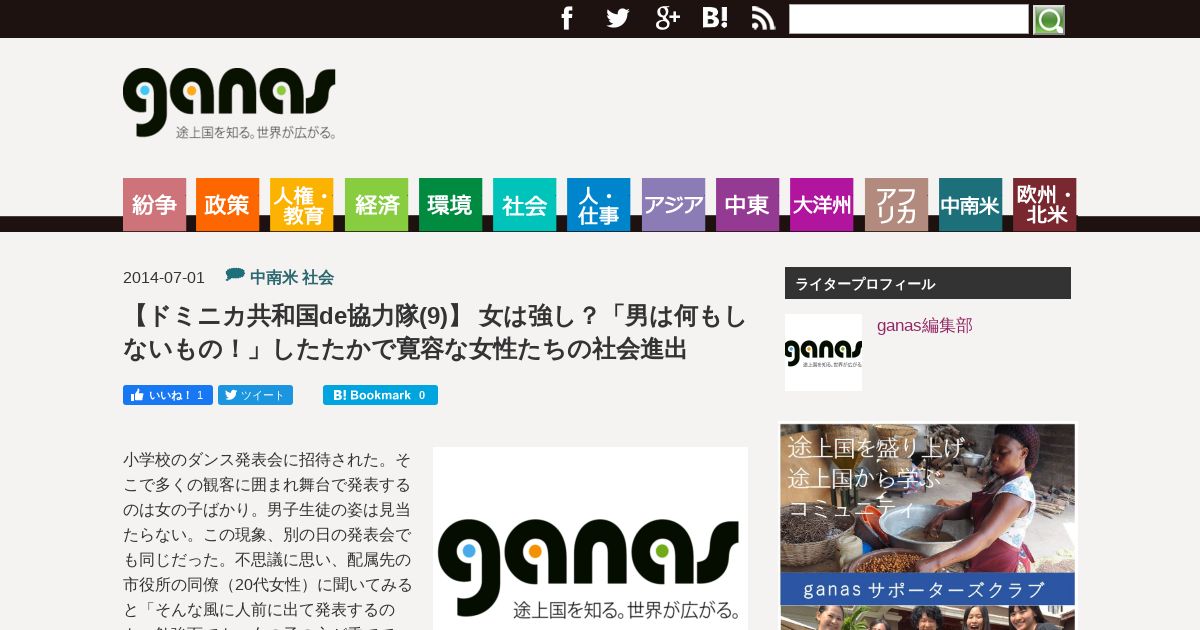Click the ライタープロフィール section header
This screenshot has width=1200, height=630.
click(928, 283)
